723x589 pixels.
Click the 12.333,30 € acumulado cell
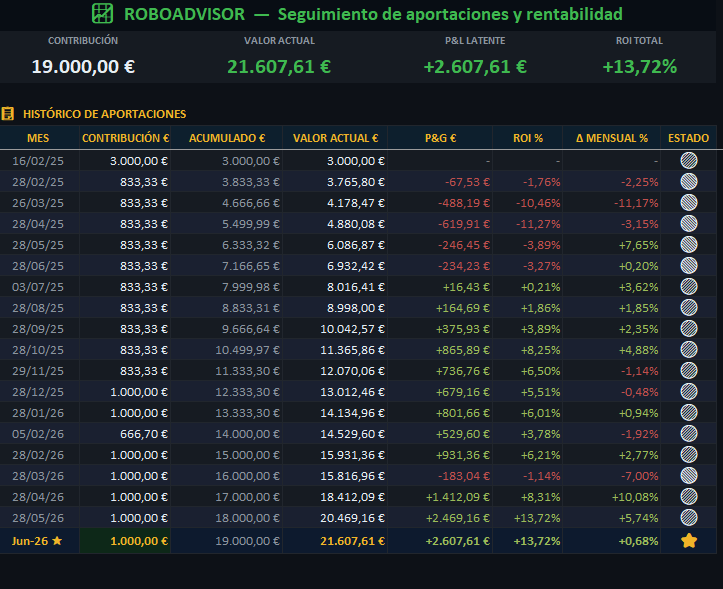pos(227,392)
